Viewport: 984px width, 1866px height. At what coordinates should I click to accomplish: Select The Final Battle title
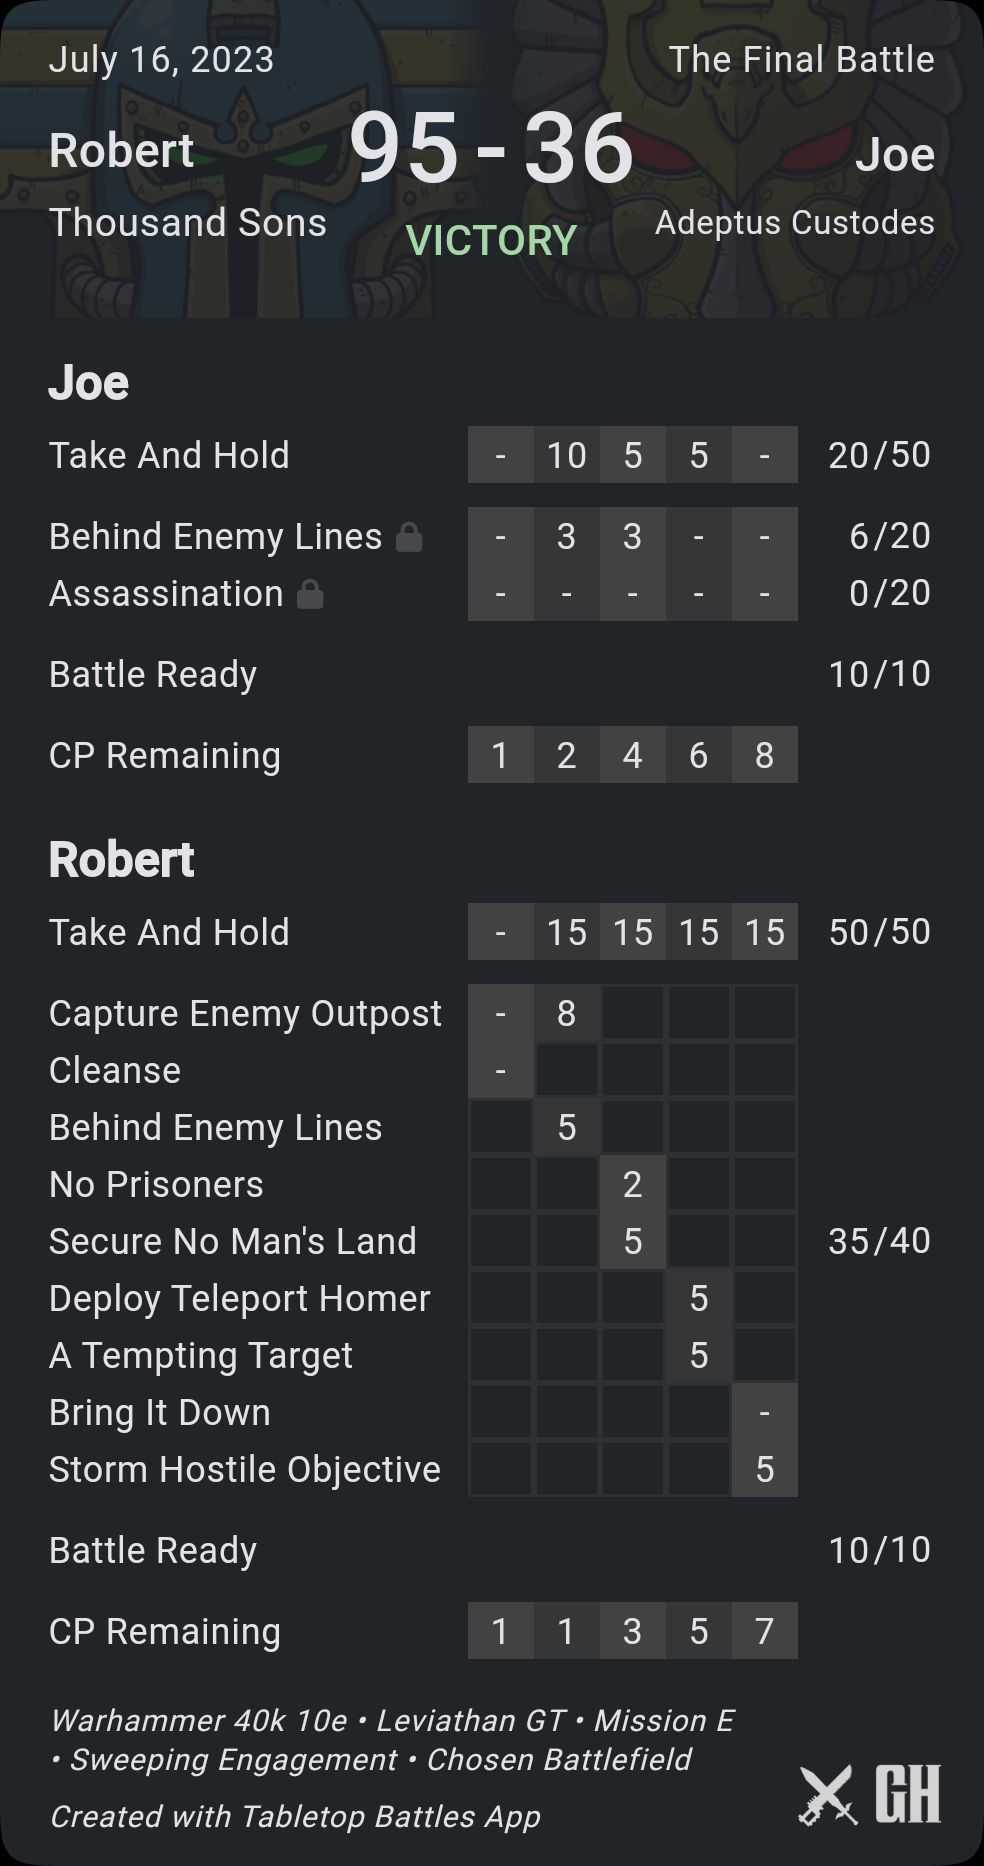click(801, 60)
